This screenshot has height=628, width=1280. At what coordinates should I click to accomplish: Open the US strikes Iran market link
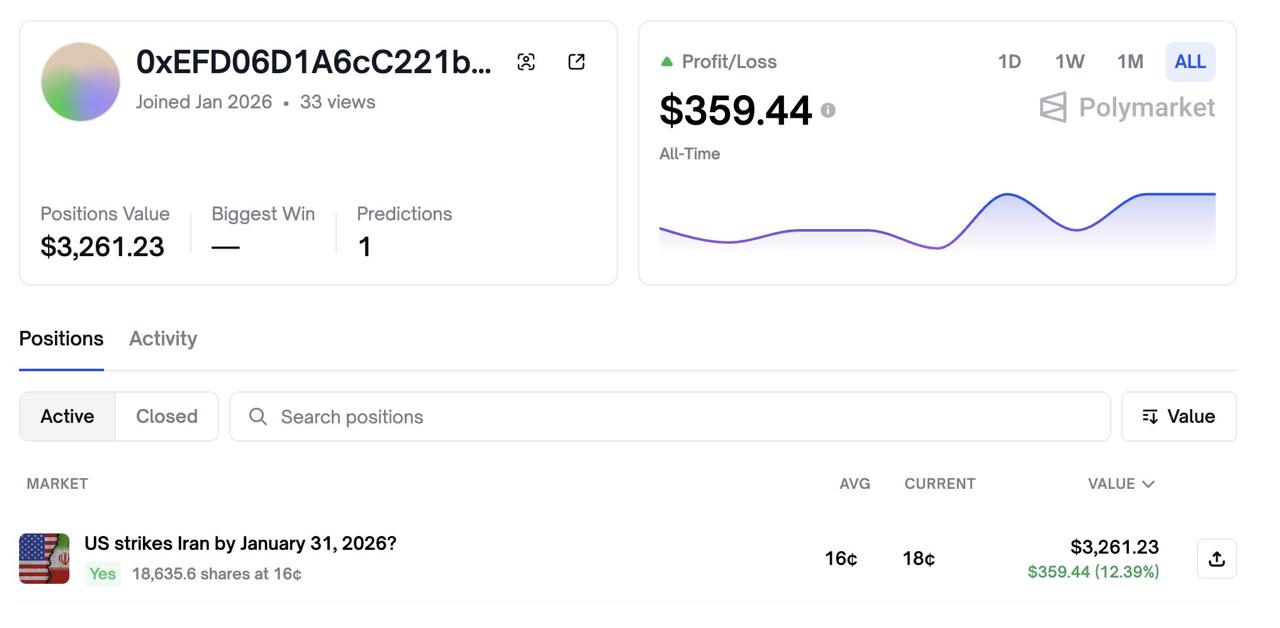click(240, 544)
